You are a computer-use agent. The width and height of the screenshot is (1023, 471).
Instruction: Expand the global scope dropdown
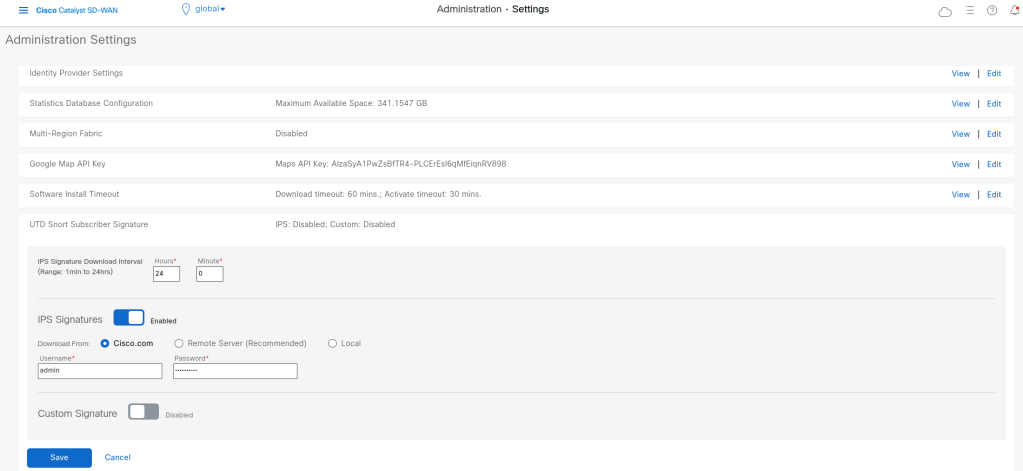click(x=209, y=9)
